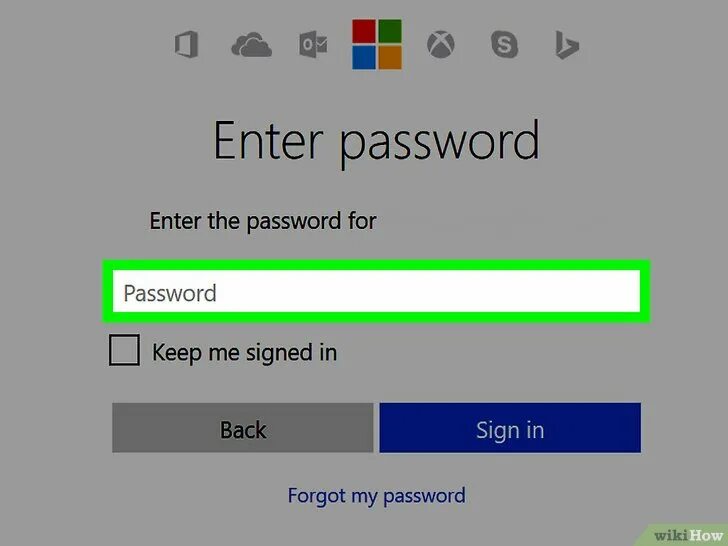This screenshot has height=546, width=728.
Task: Open the Office icon in the top row
Action: coord(187,45)
